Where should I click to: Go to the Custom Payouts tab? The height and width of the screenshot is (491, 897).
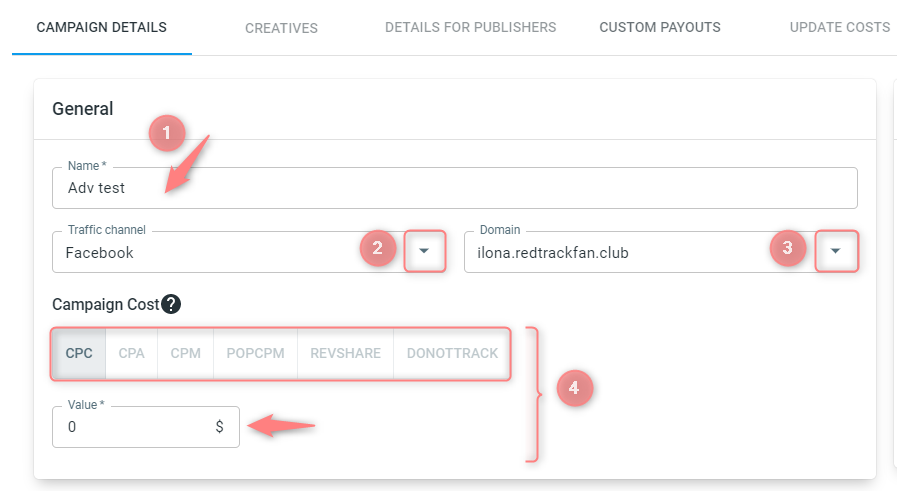coord(660,27)
